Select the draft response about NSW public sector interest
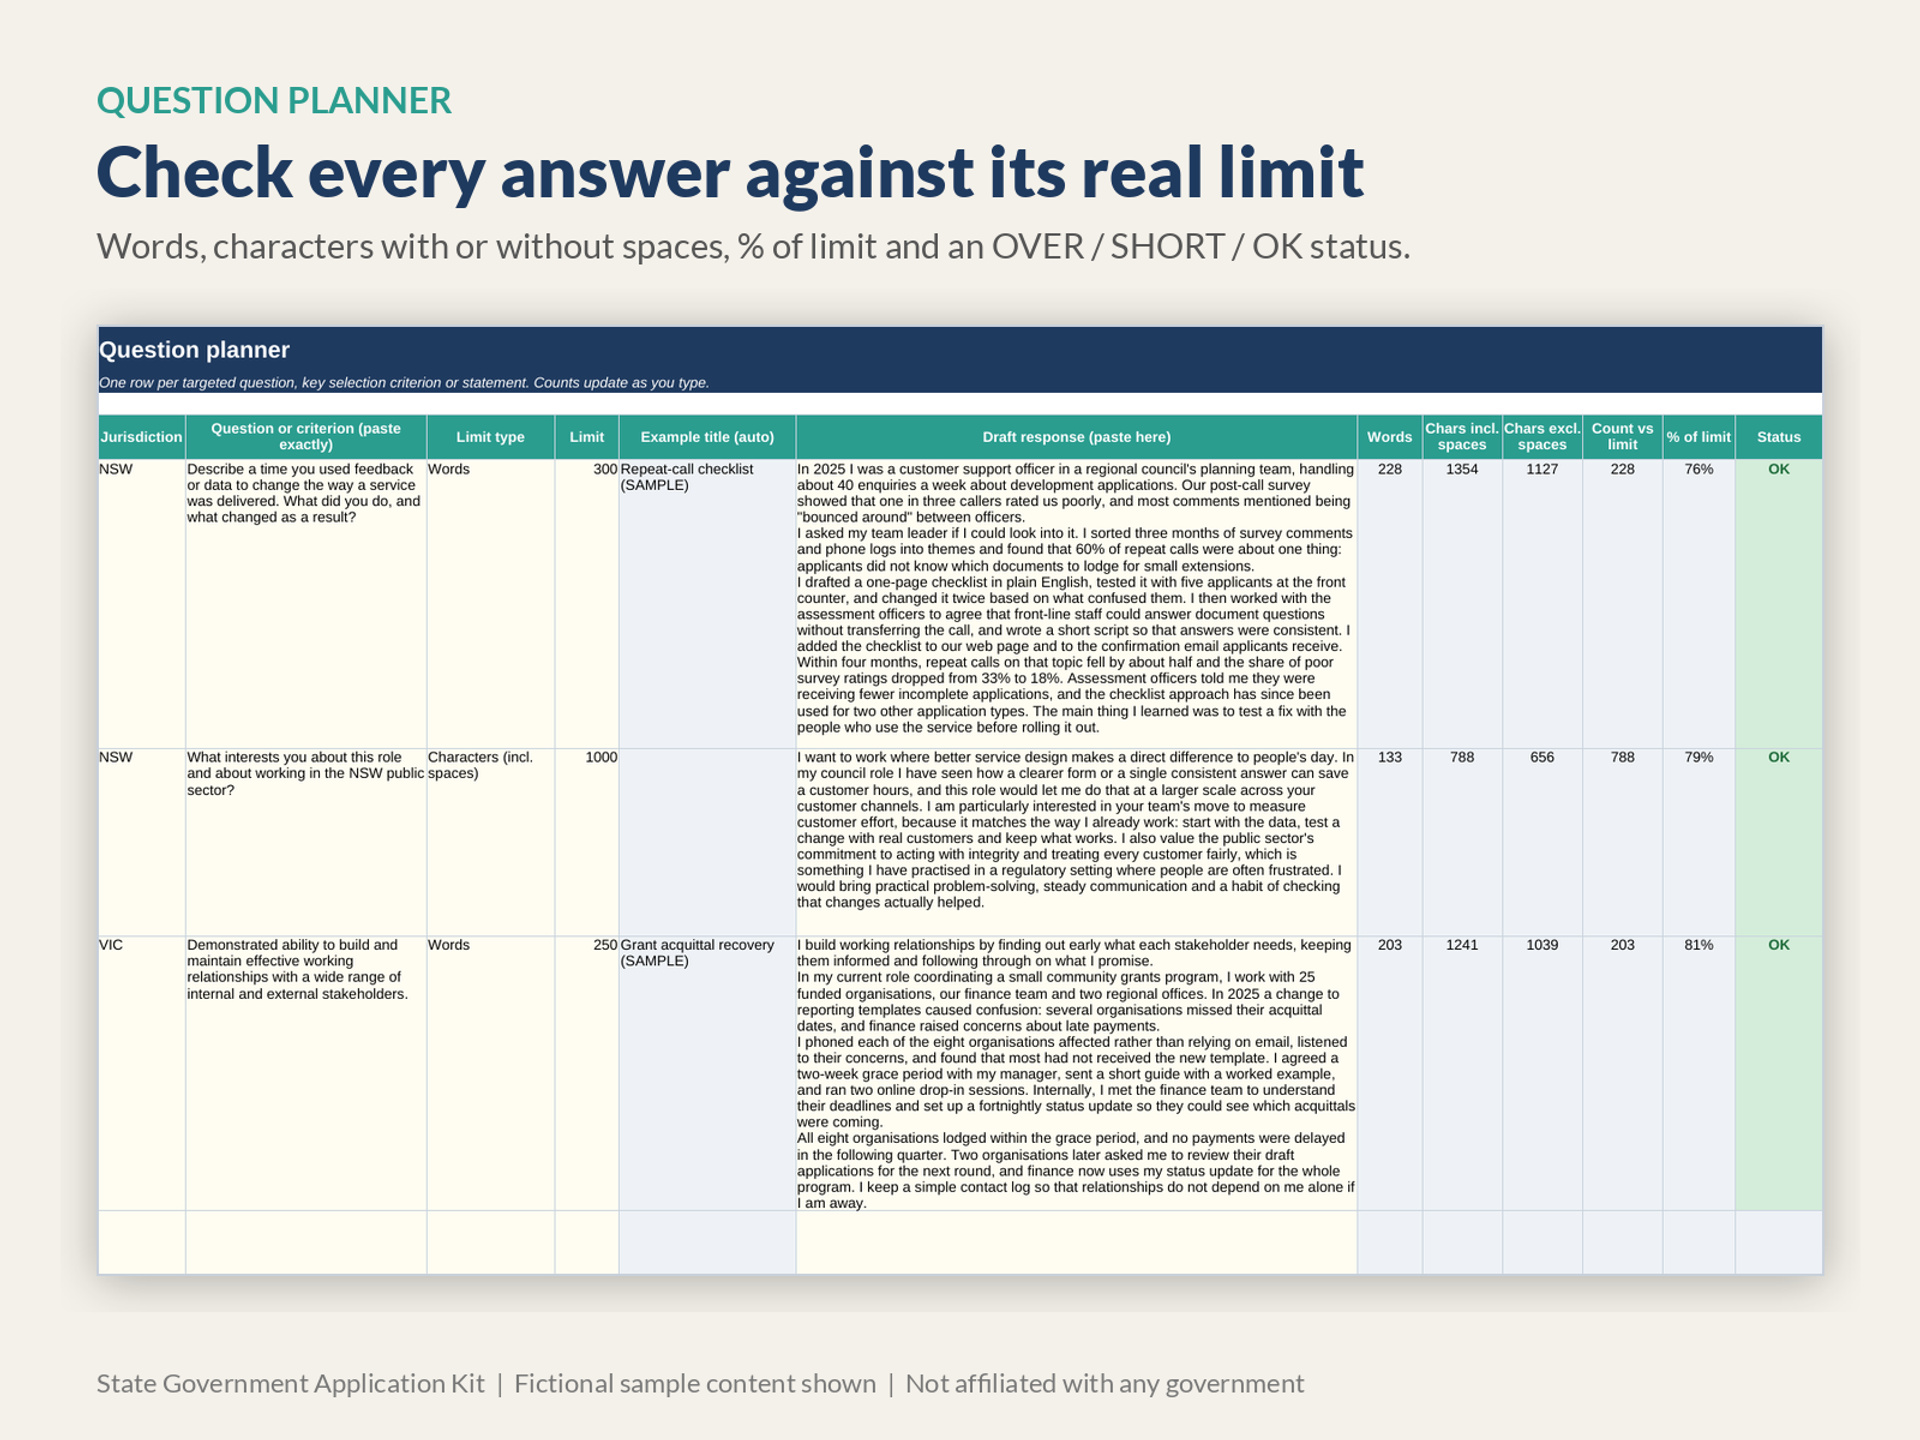 click(1076, 842)
